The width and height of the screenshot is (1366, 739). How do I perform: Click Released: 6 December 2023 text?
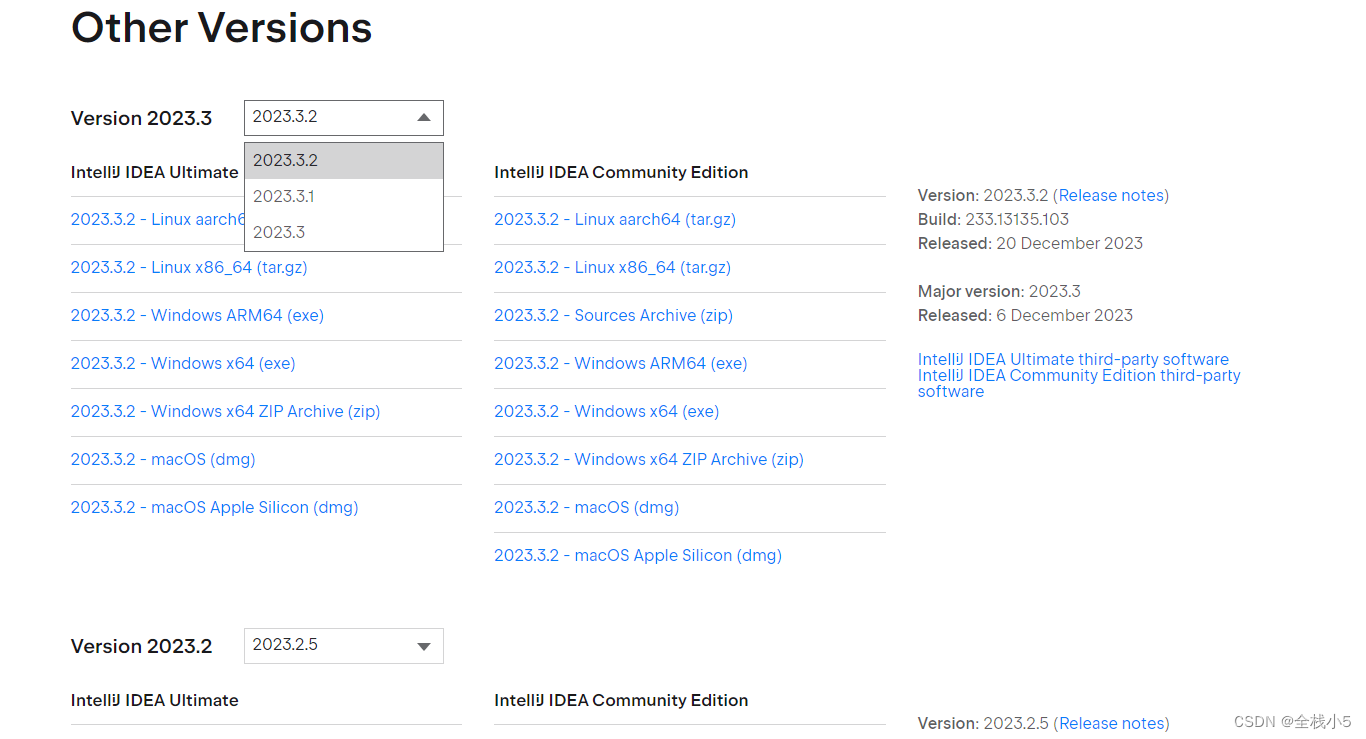pos(1025,316)
